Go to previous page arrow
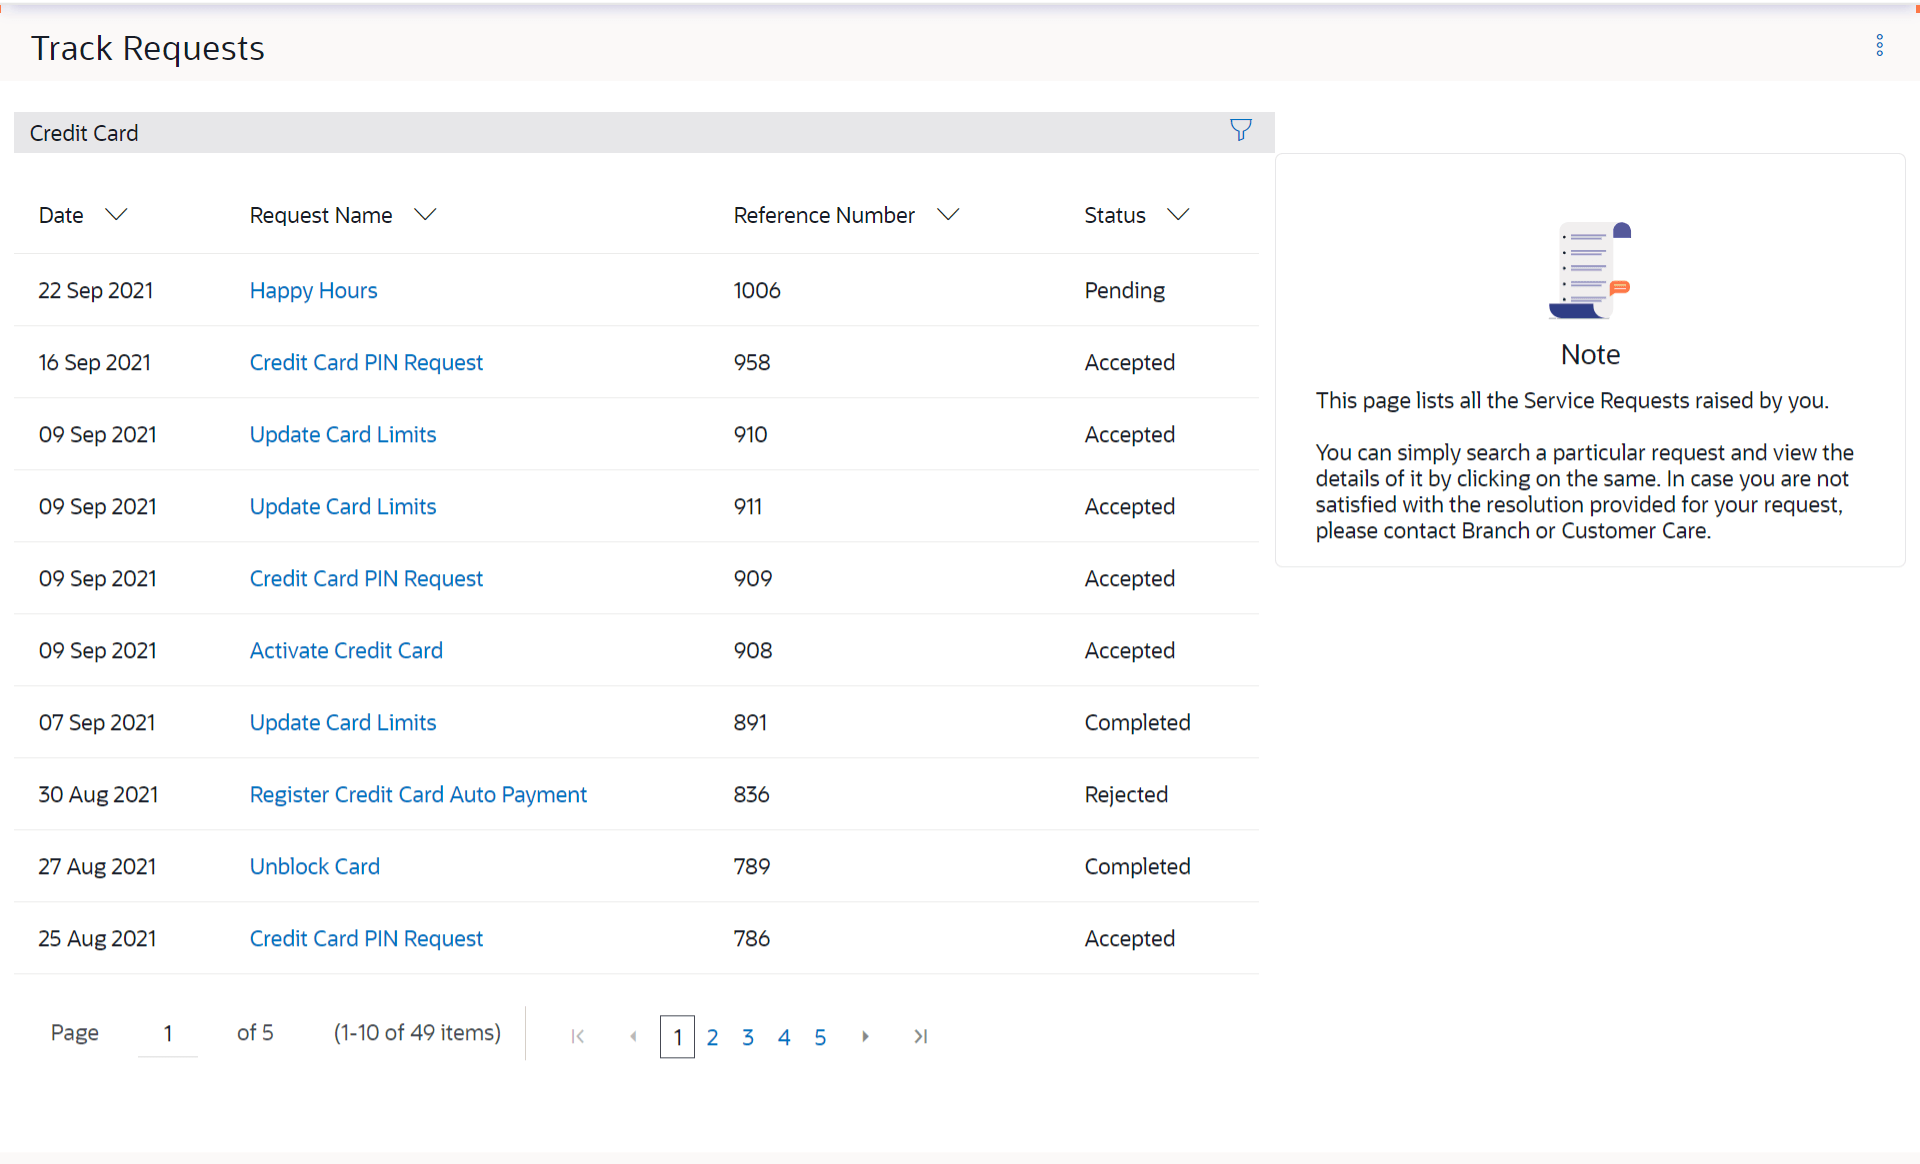1920x1164 pixels. (633, 1036)
